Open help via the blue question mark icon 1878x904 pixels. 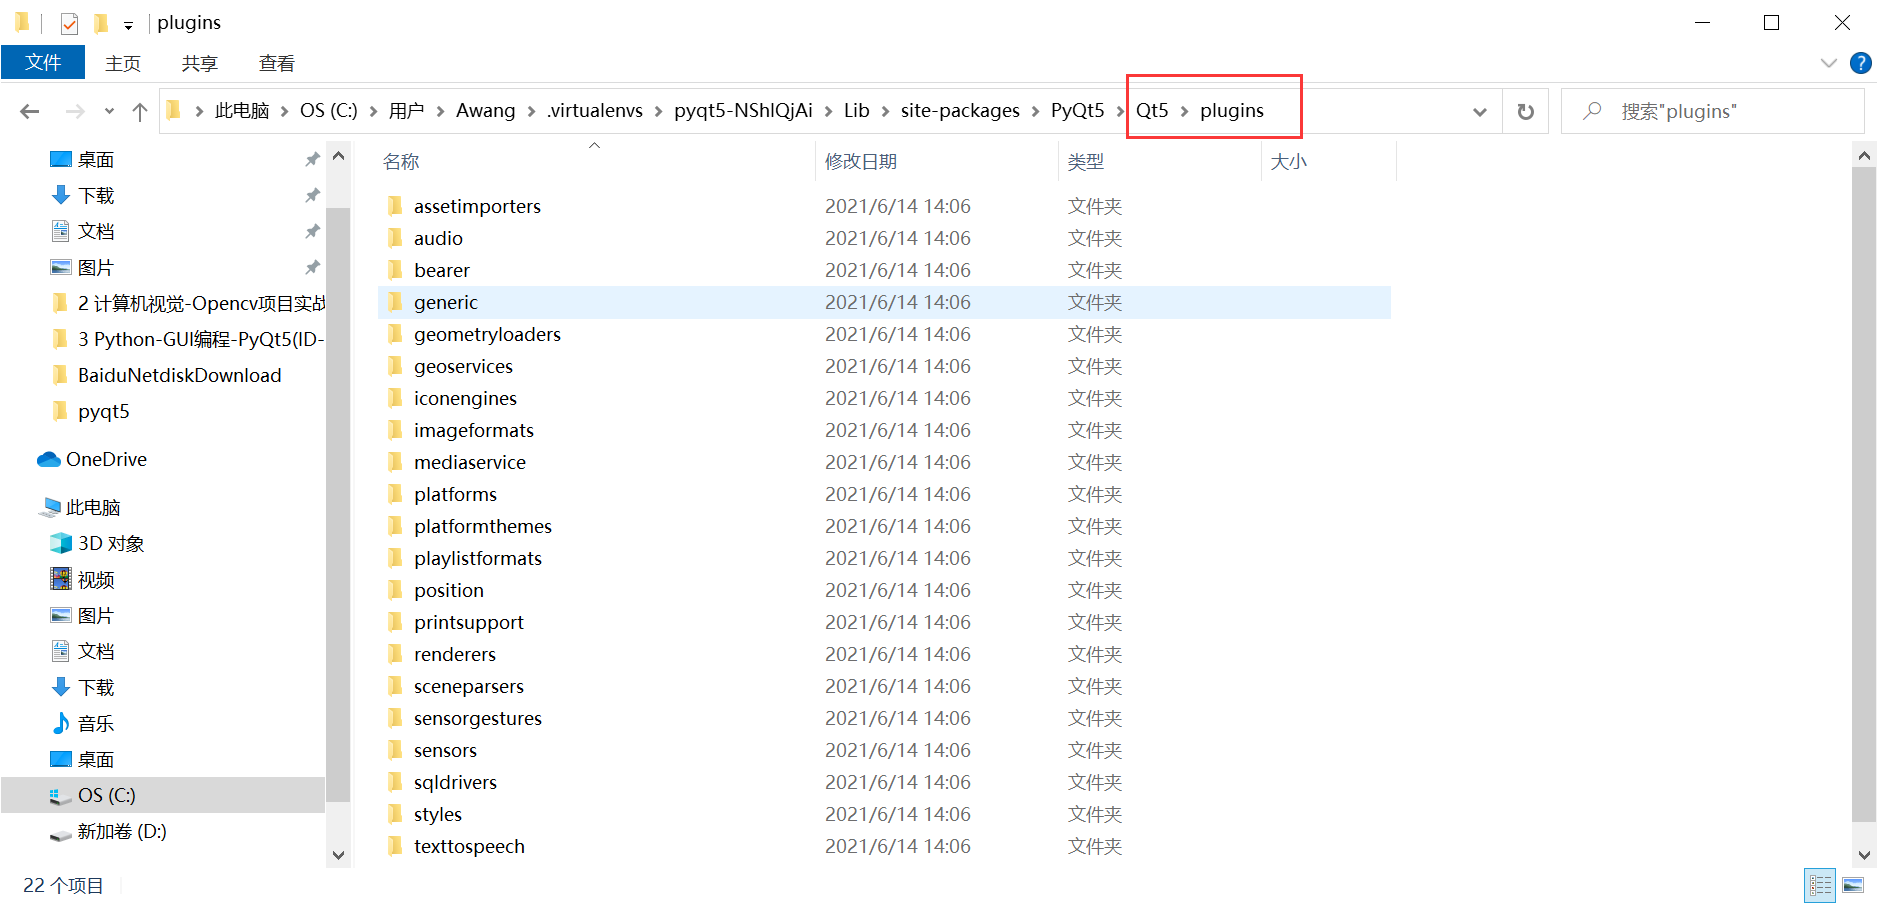(1861, 62)
